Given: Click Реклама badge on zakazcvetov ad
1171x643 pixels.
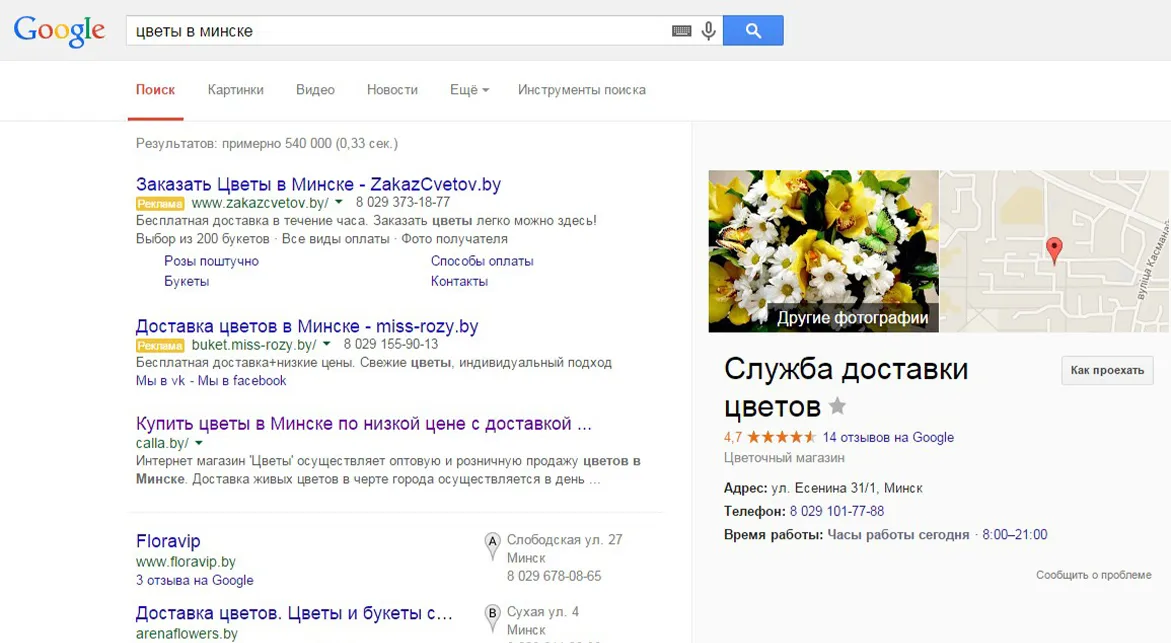Looking at the screenshot, I should point(160,204).
